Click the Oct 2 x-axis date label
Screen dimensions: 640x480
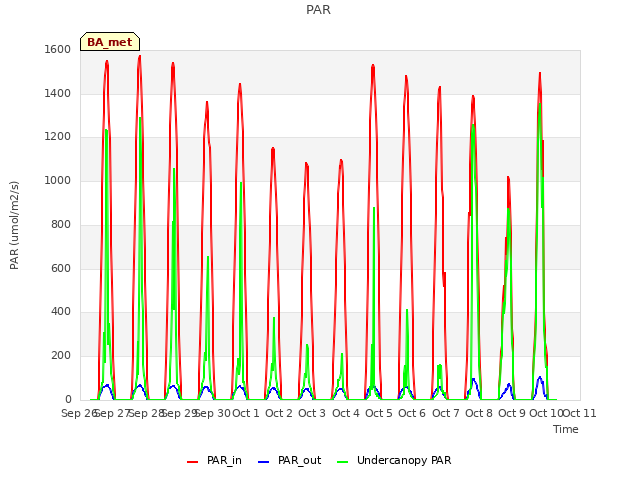pyautogui.click(x=279, y=413)
